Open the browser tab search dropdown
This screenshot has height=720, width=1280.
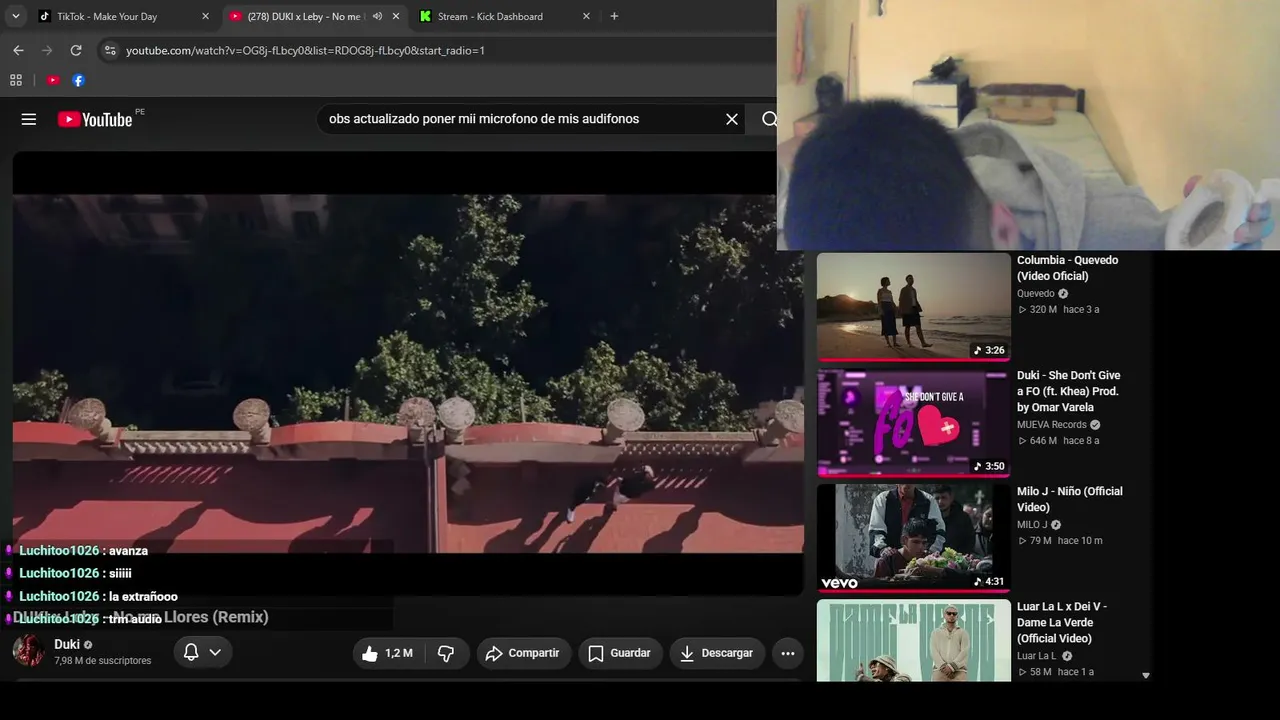point(16,16)
